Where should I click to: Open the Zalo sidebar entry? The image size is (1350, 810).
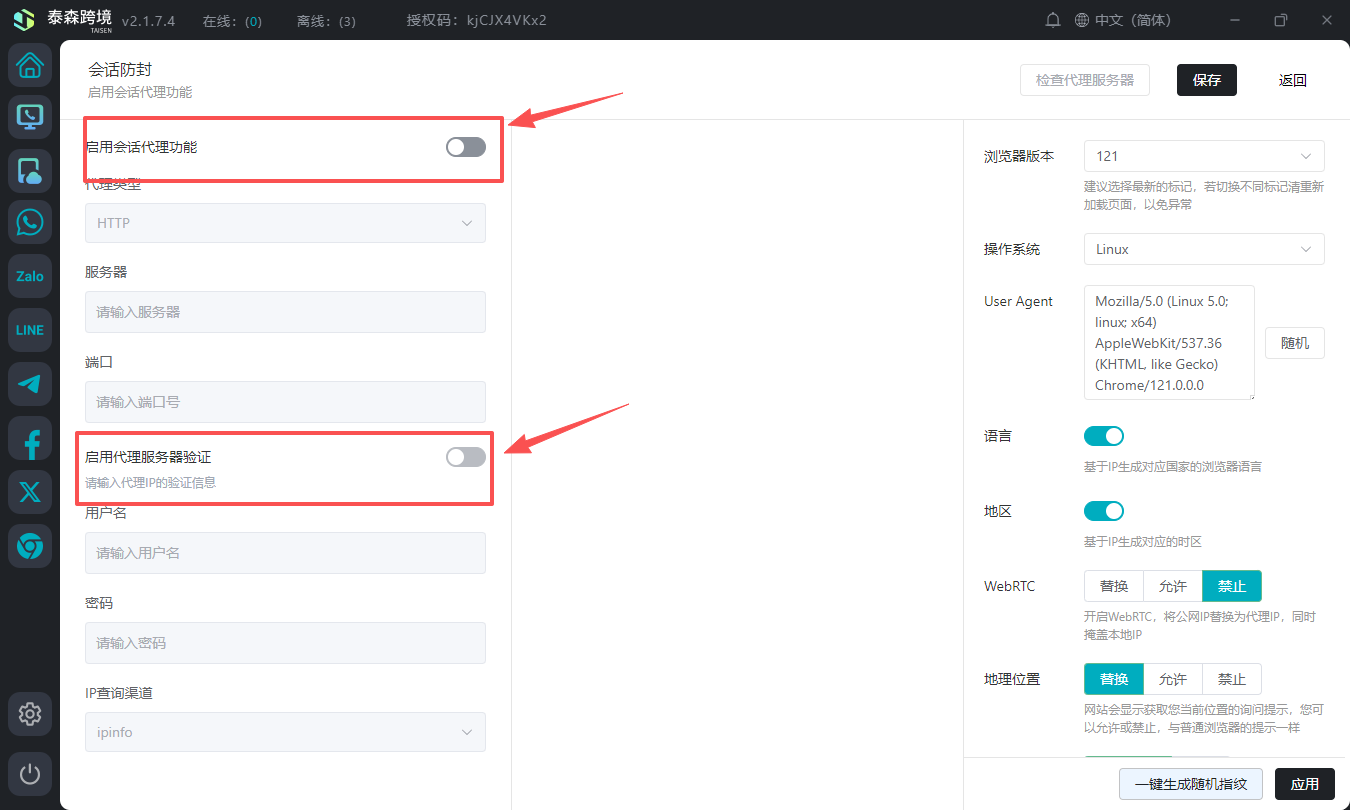click(x=30, y=276)
